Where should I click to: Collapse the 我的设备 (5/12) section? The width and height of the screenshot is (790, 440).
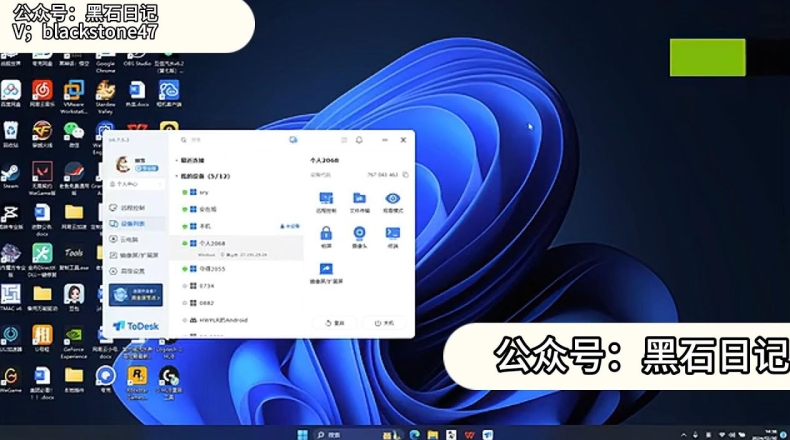203,176
